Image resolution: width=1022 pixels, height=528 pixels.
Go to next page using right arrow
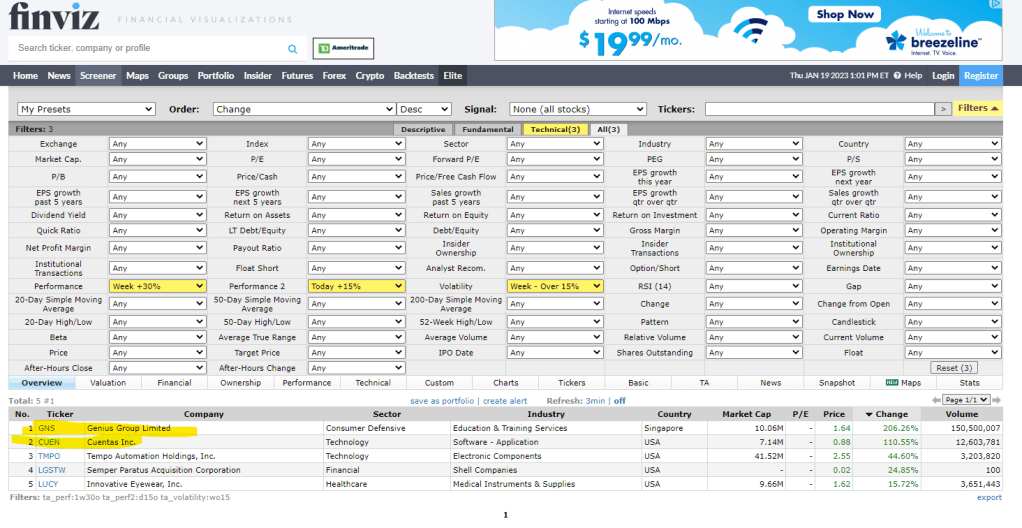[998, 399]
